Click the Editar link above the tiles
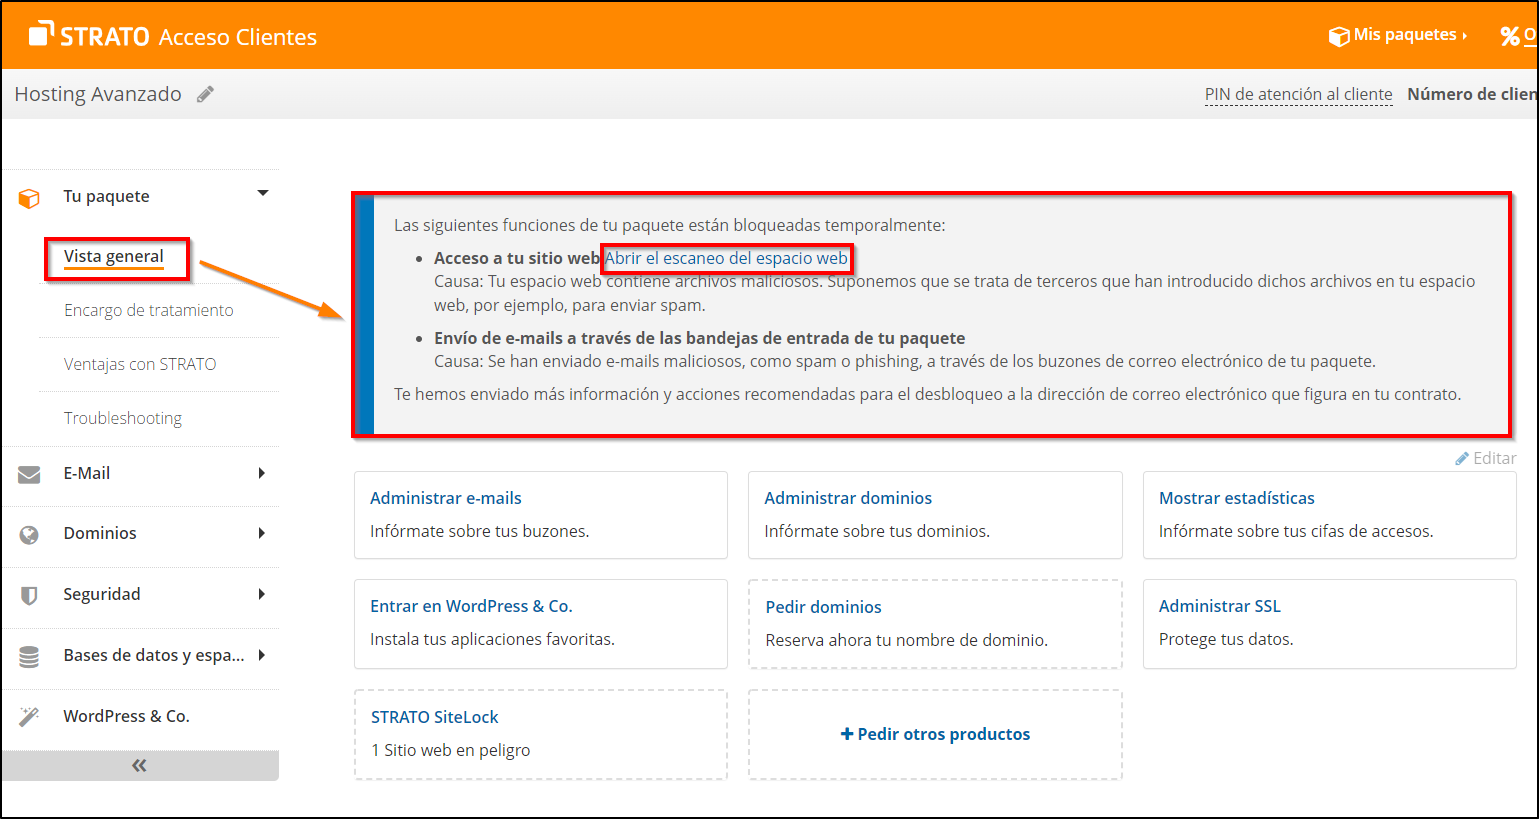 [1486, 458]
